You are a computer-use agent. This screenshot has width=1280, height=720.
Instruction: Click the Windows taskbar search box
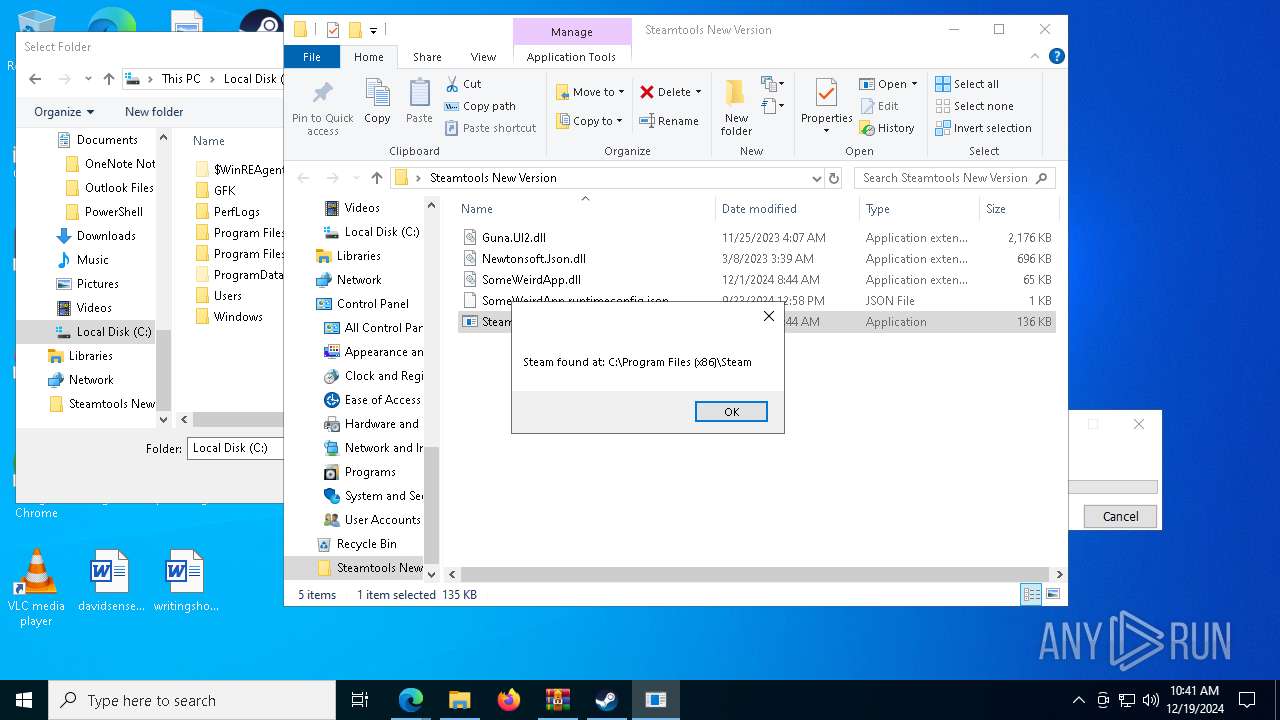point(192,700)
